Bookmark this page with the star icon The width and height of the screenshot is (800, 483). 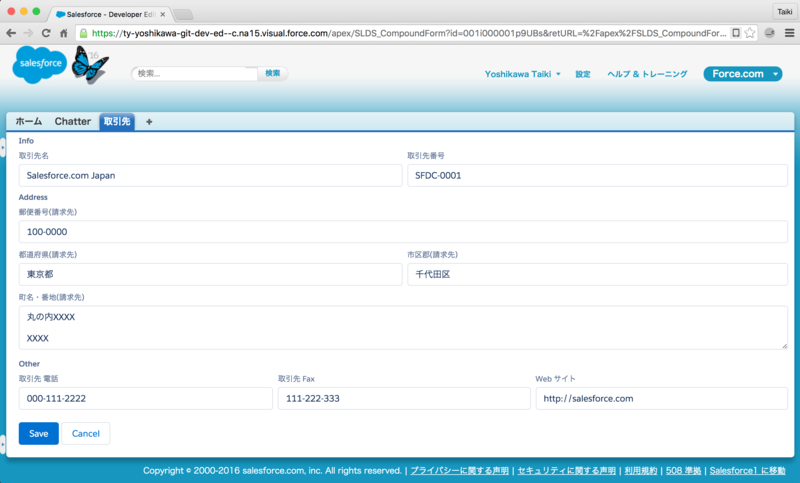(x=749, y=33)
